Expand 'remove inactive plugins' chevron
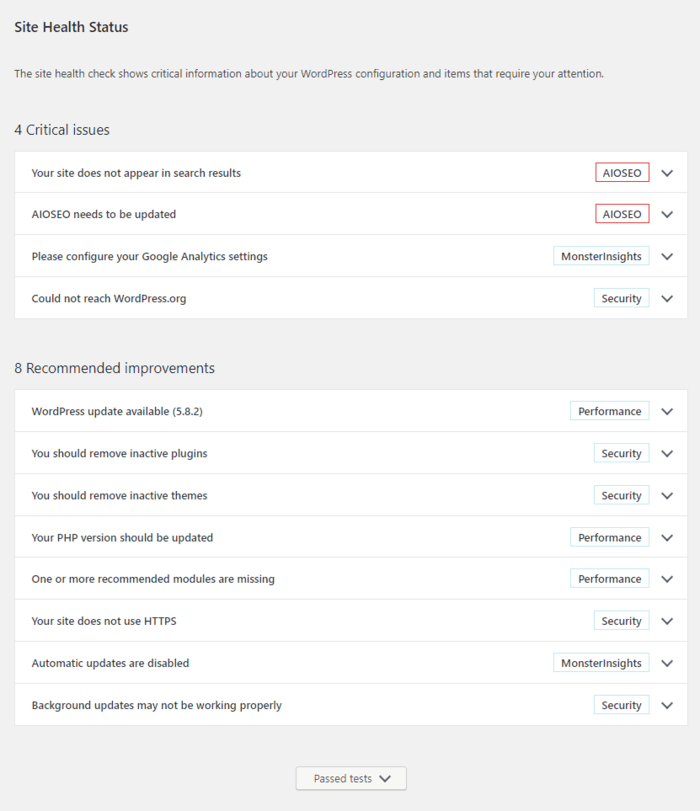Image resolution: width=700 pixels, height=811 pixels. pyautogui.click(x=667, y=454)
